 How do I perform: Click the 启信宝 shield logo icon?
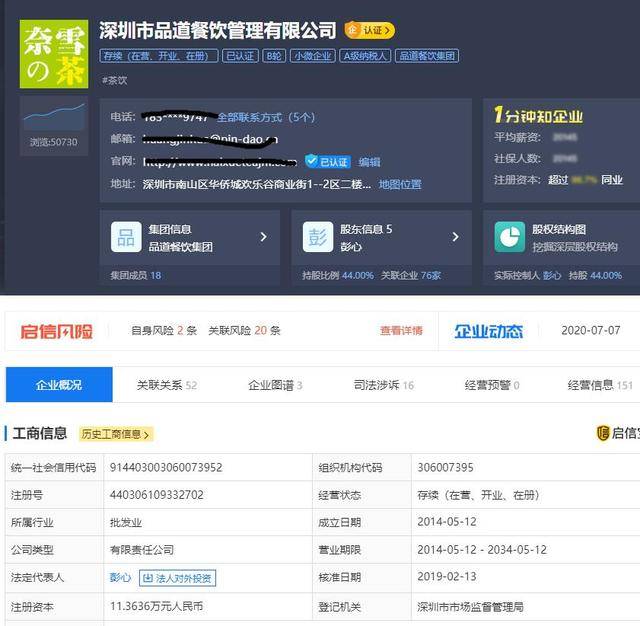tap(603, 433)
